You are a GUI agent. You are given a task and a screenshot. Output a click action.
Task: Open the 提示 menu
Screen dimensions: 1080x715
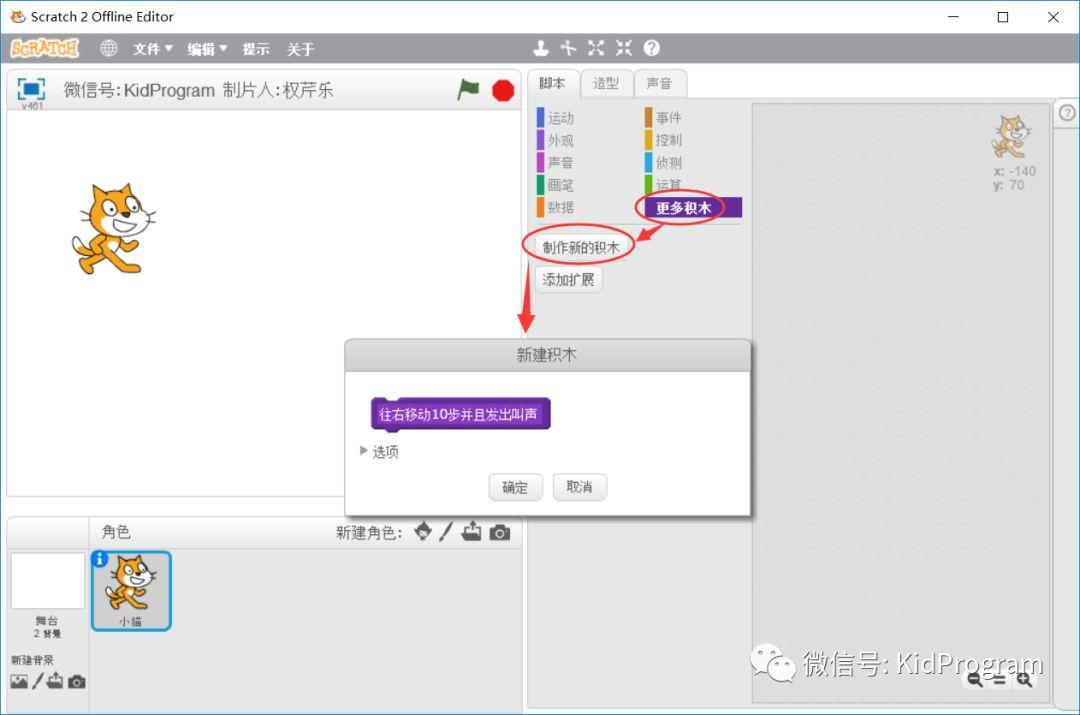pyautogui.click(x=256, y=49)
